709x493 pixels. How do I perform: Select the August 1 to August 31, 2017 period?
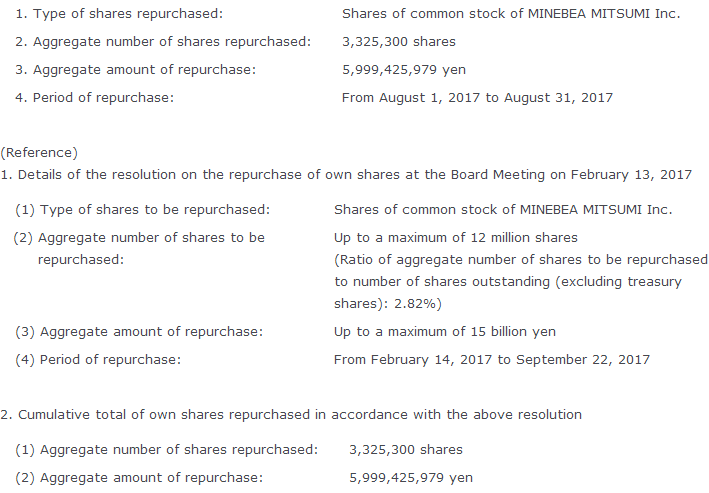pyautogui.click(x=477, y=98)
